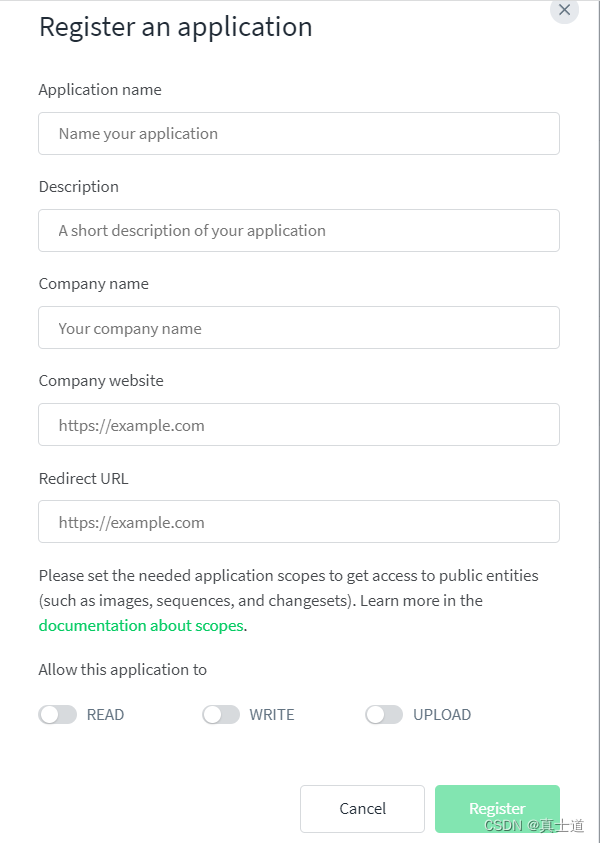Select the Company website URL field
Image resolution: width=600 pixels, height=843 pixels.
click(x=298, y=425)
